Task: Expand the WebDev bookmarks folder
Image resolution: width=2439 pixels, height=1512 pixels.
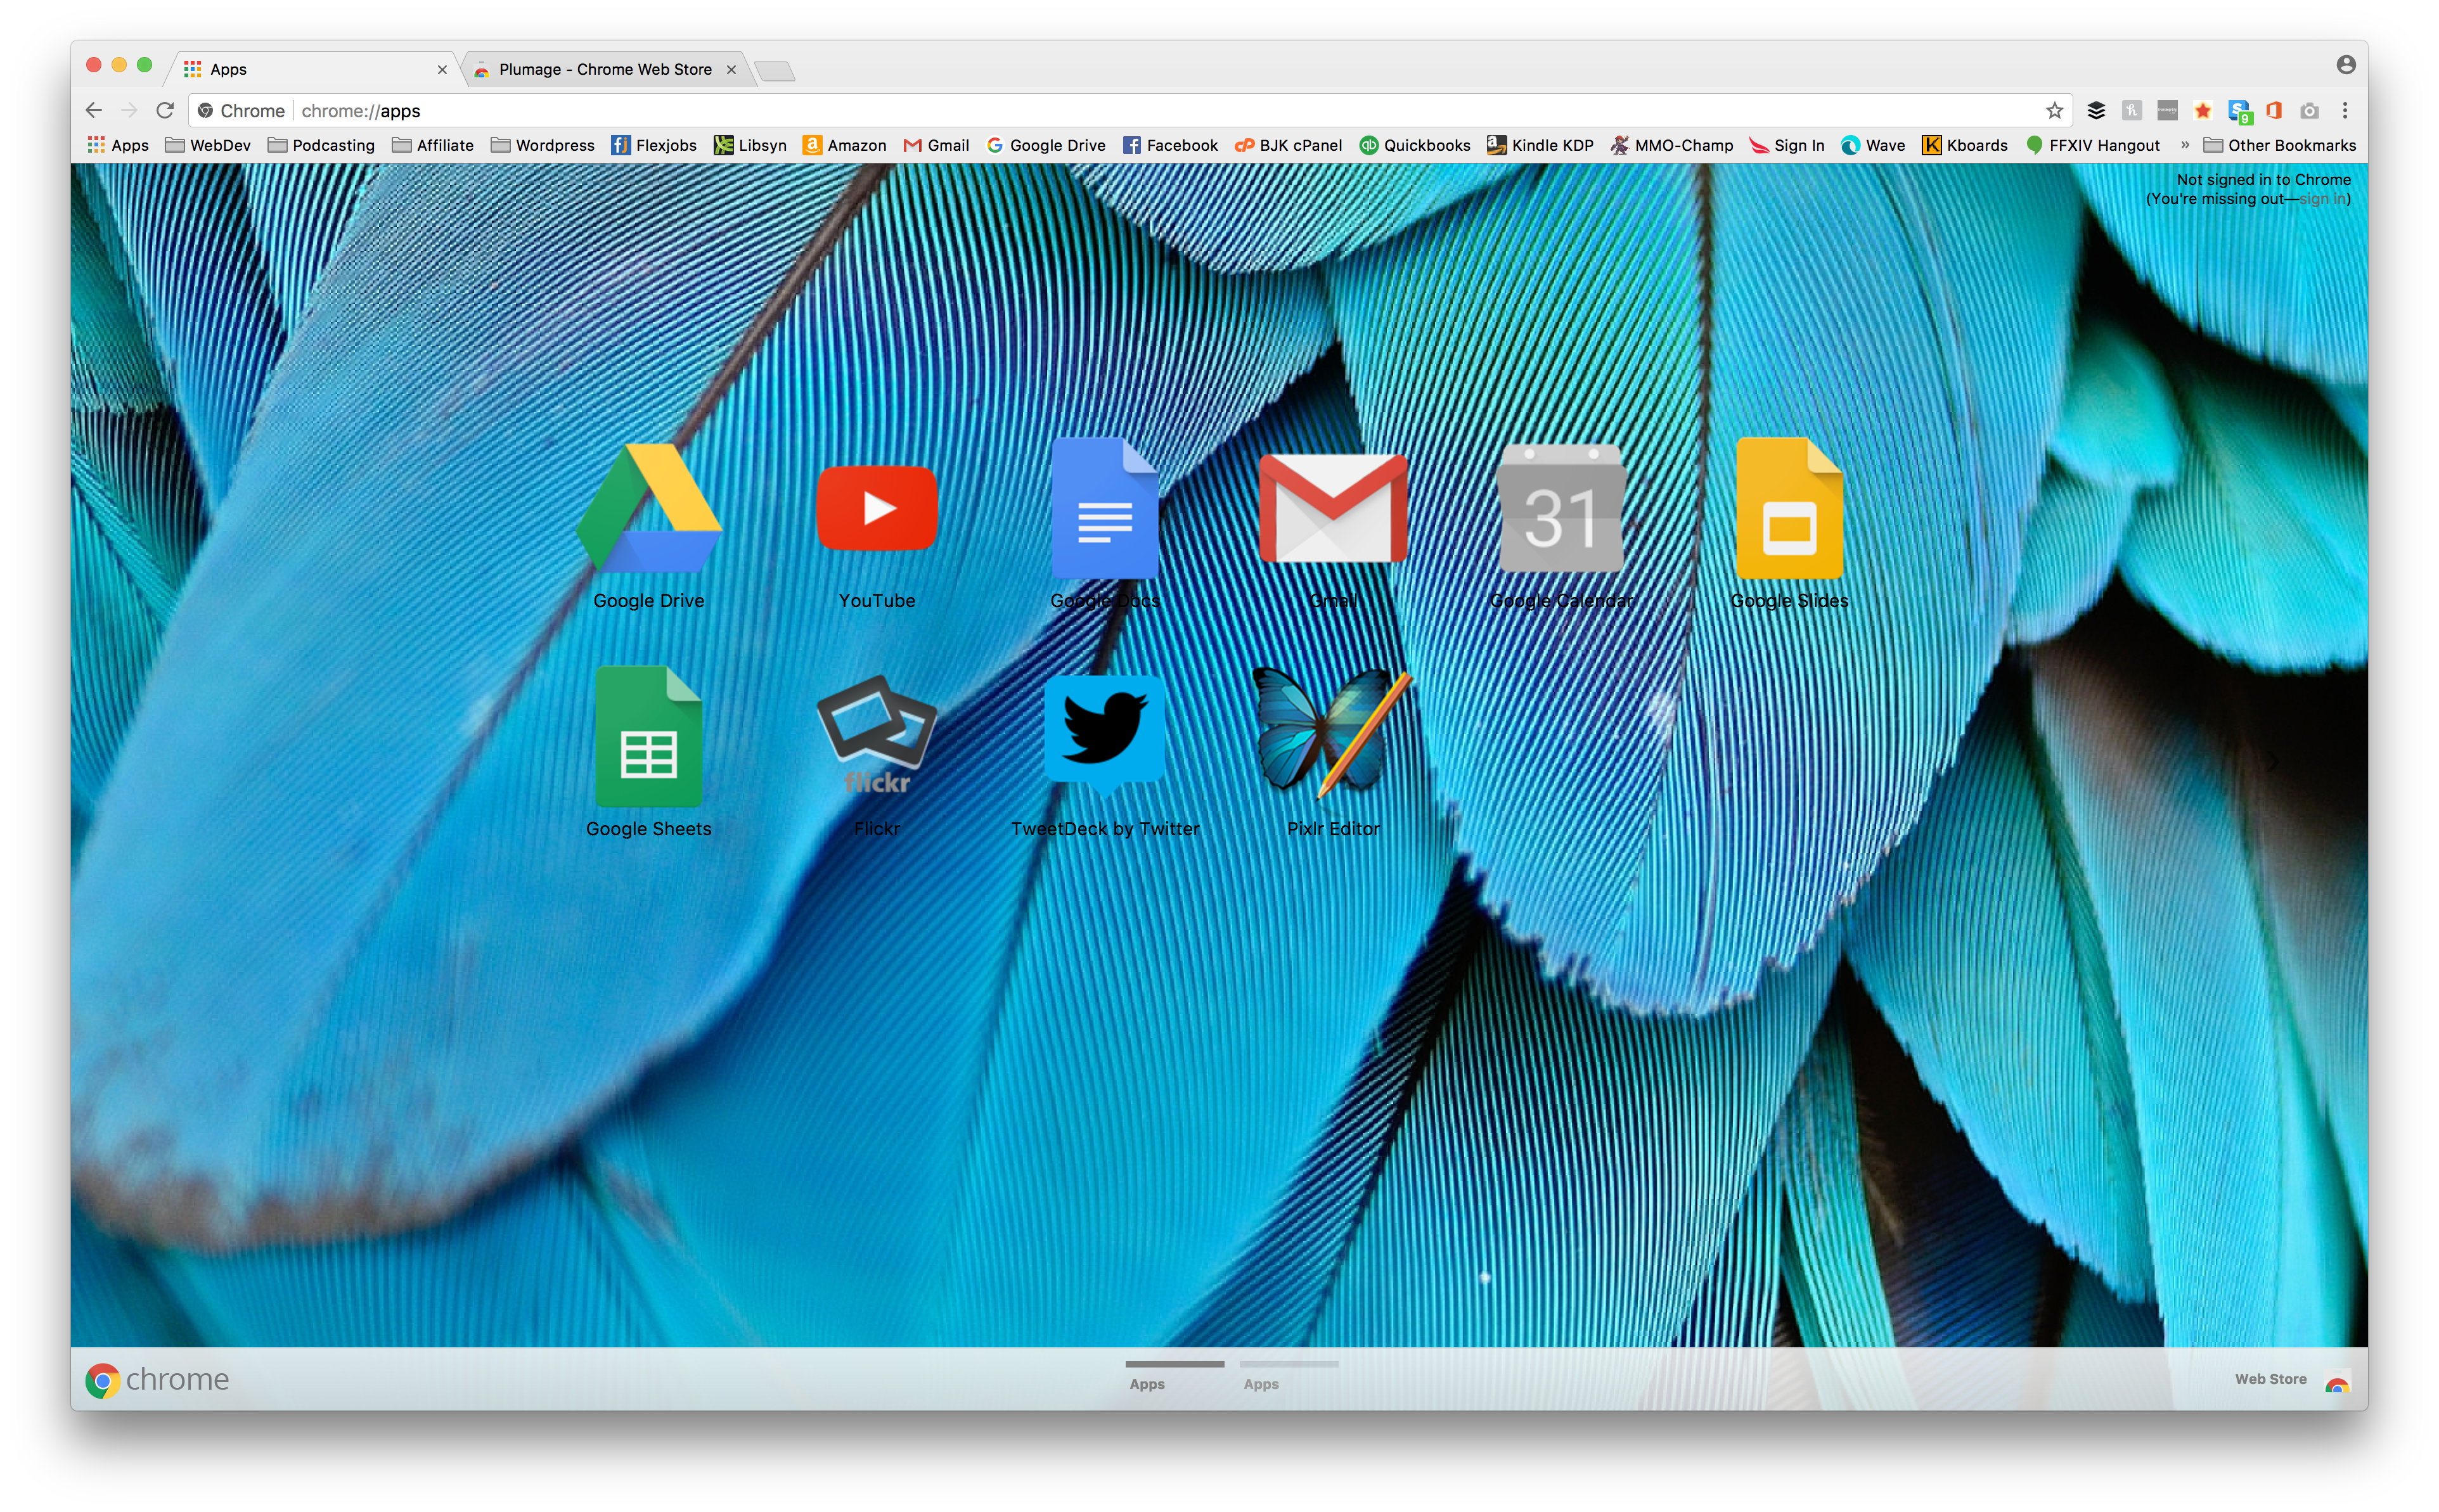Action: click(208, 145)
